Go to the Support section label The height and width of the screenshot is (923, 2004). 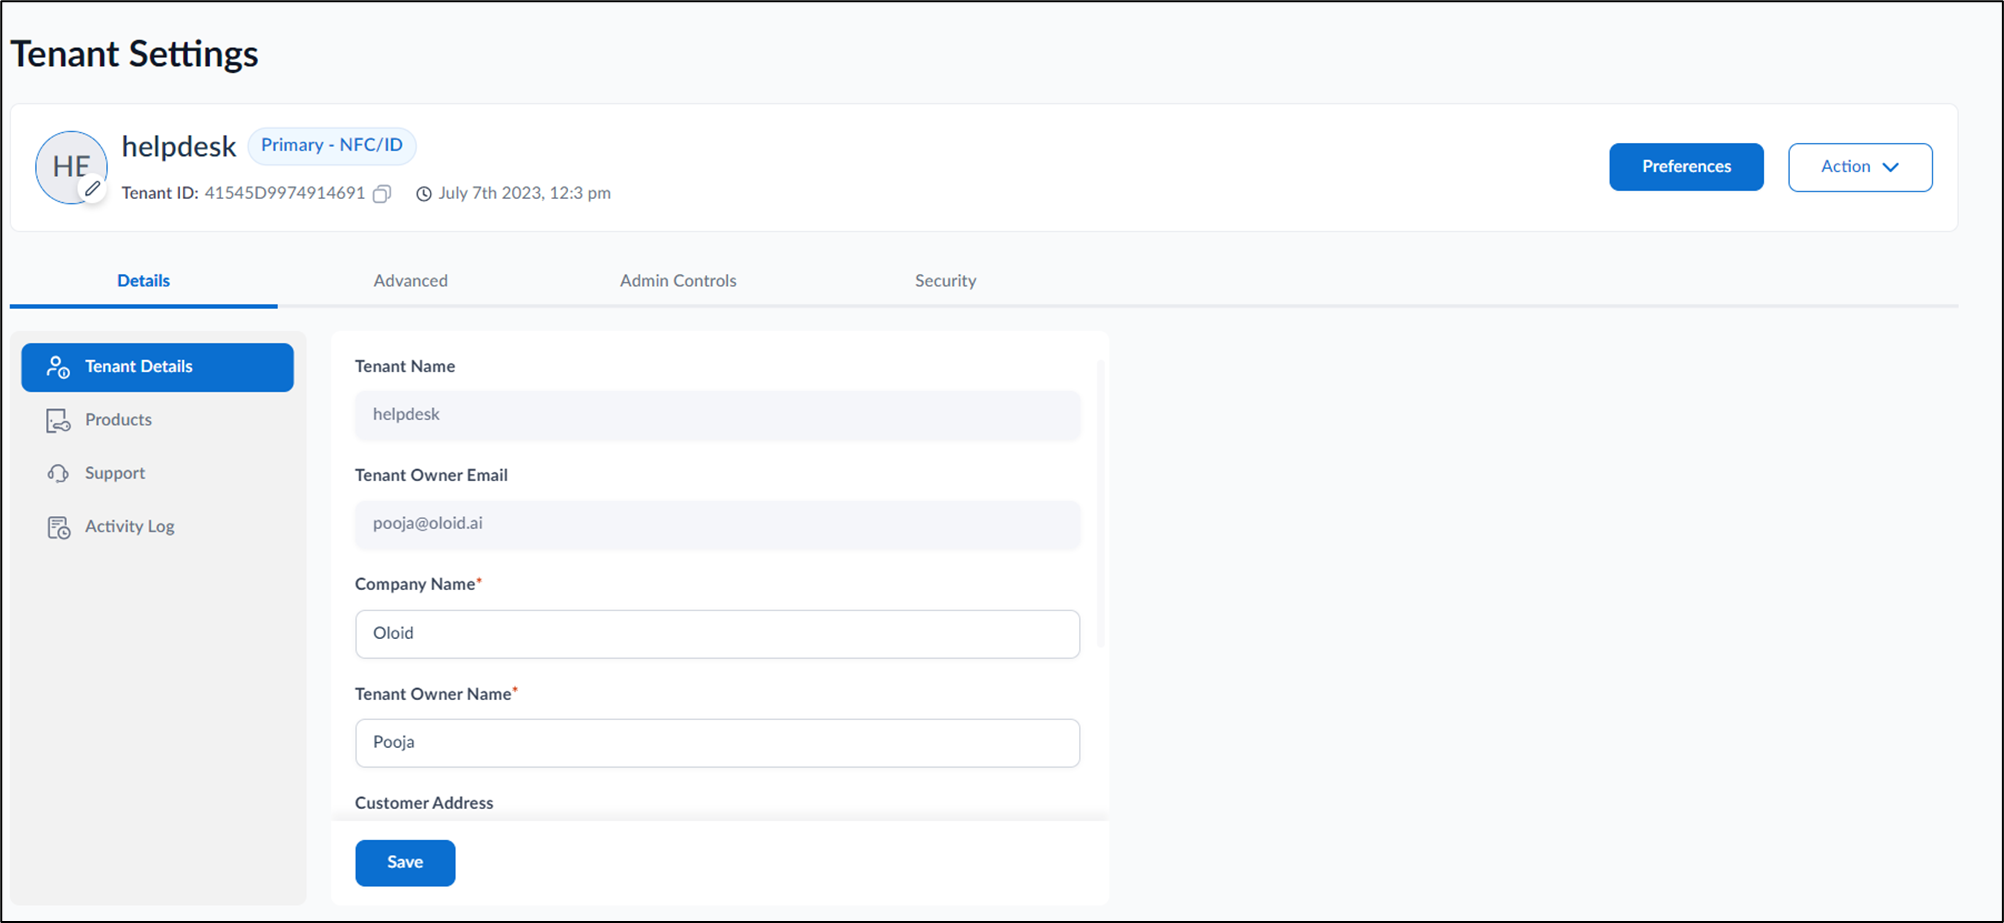115,473
